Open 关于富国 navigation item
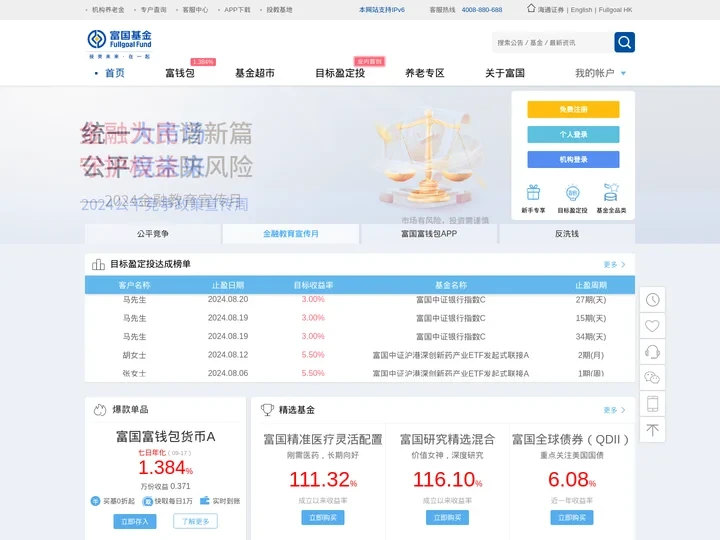720x540 pixels. click(505, 73)
